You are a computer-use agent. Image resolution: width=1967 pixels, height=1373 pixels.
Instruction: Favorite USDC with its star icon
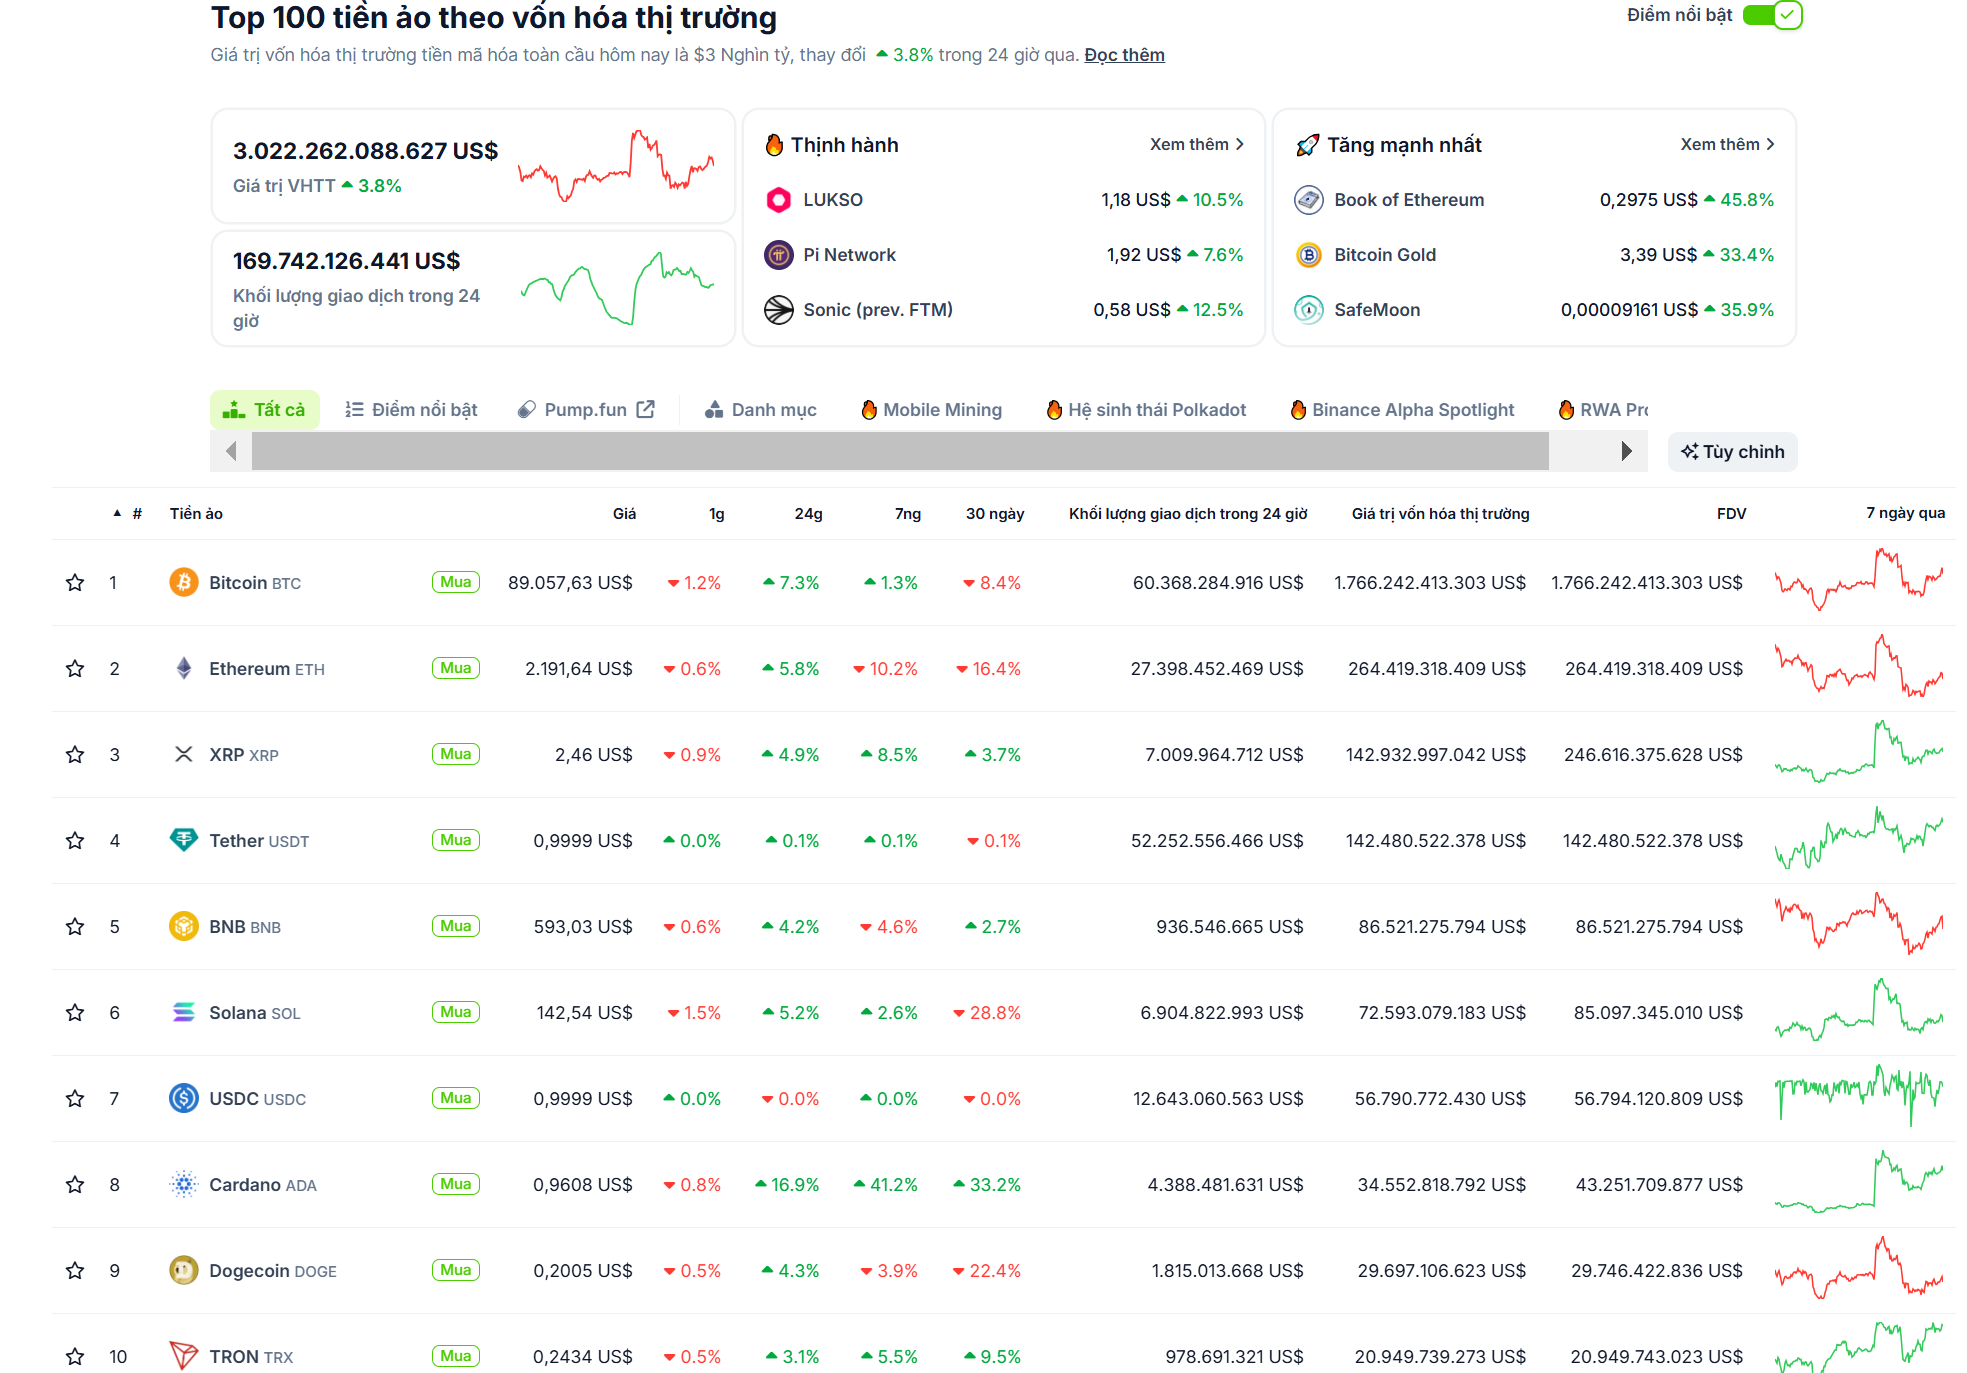(x=75, y=1098)
